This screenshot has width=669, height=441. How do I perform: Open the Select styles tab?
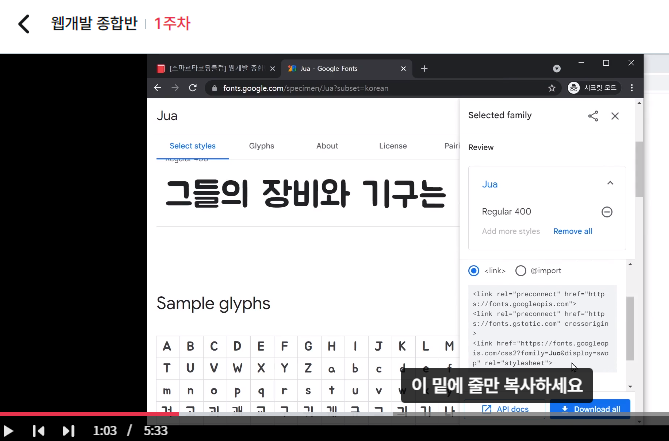pos(192,146)
